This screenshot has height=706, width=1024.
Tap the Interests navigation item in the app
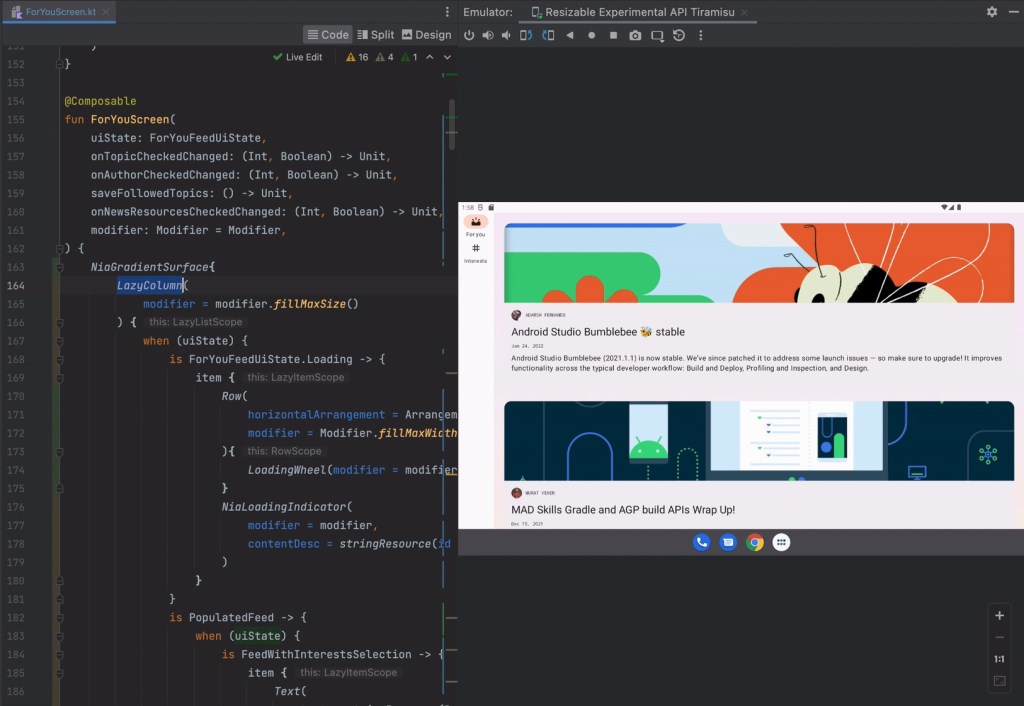point(475,252)
